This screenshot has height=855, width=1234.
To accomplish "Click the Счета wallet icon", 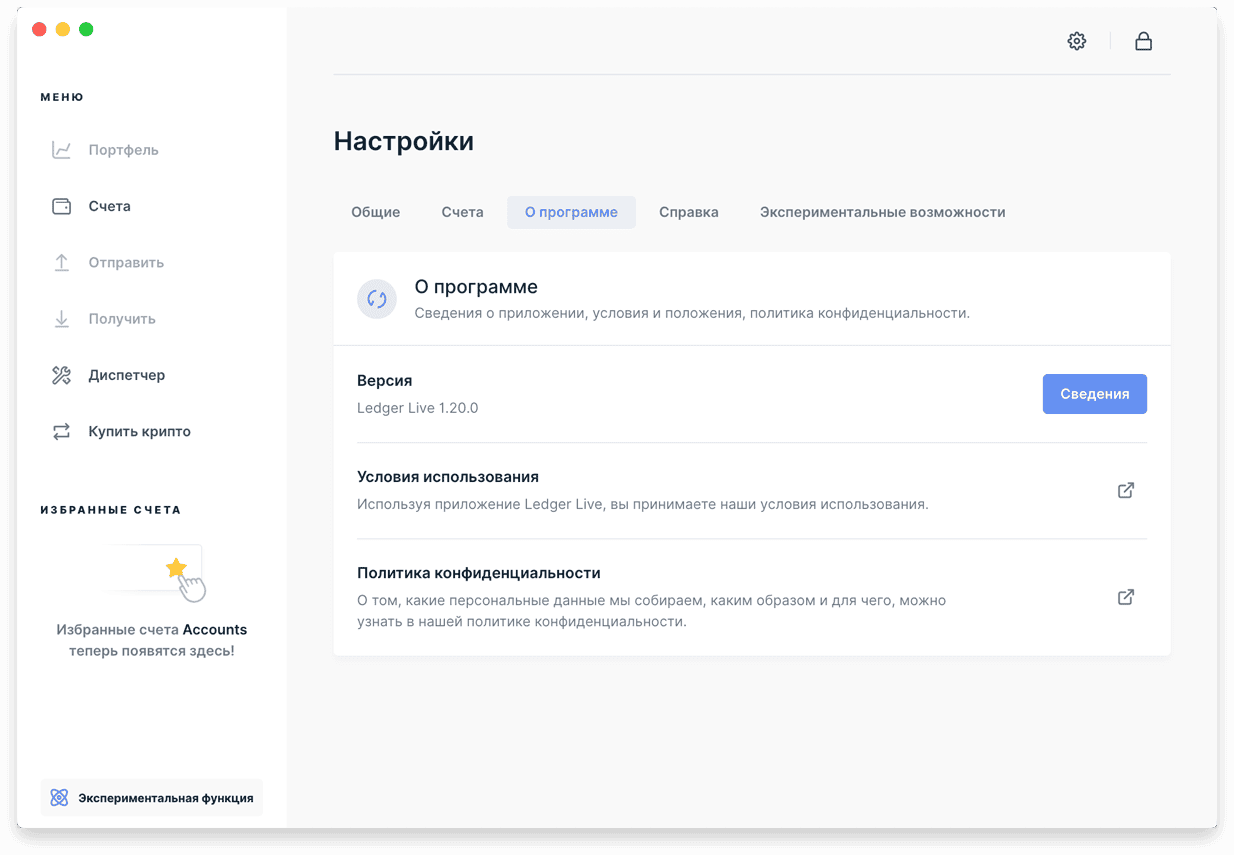I will 61,206.
